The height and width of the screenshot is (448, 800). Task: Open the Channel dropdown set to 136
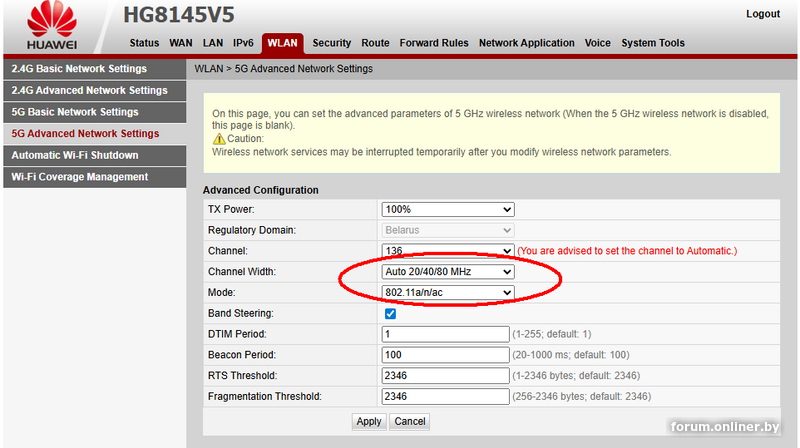447,251
